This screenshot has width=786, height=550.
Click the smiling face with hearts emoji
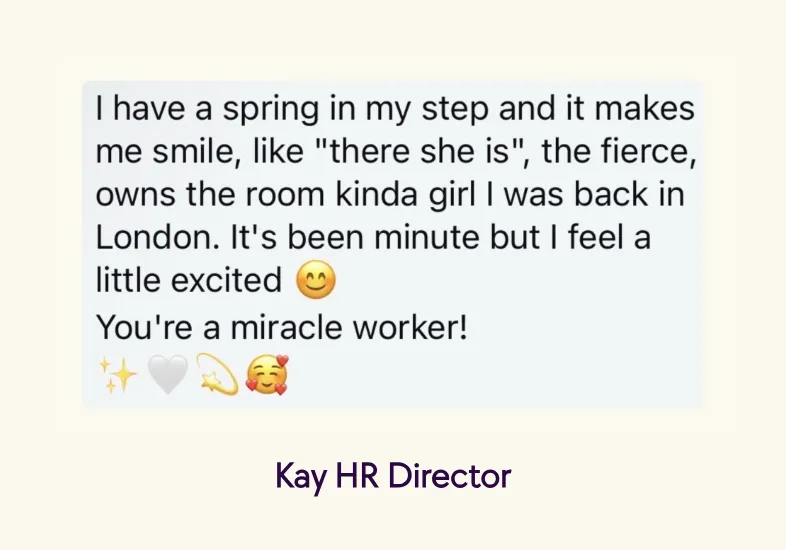(267, 374)
